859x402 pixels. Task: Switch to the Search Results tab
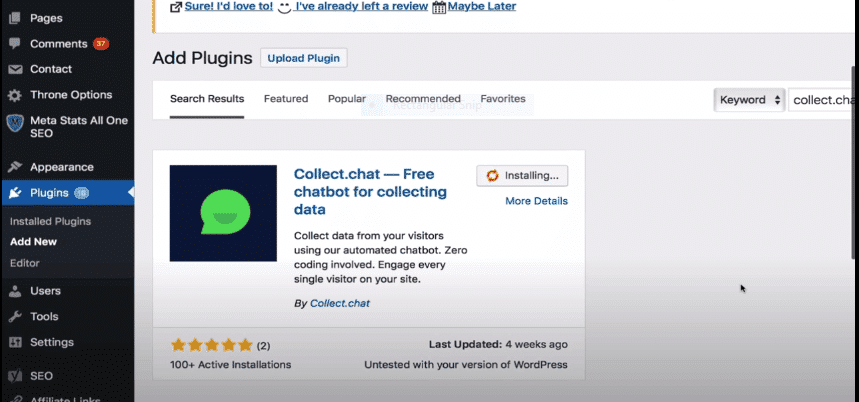207,99
